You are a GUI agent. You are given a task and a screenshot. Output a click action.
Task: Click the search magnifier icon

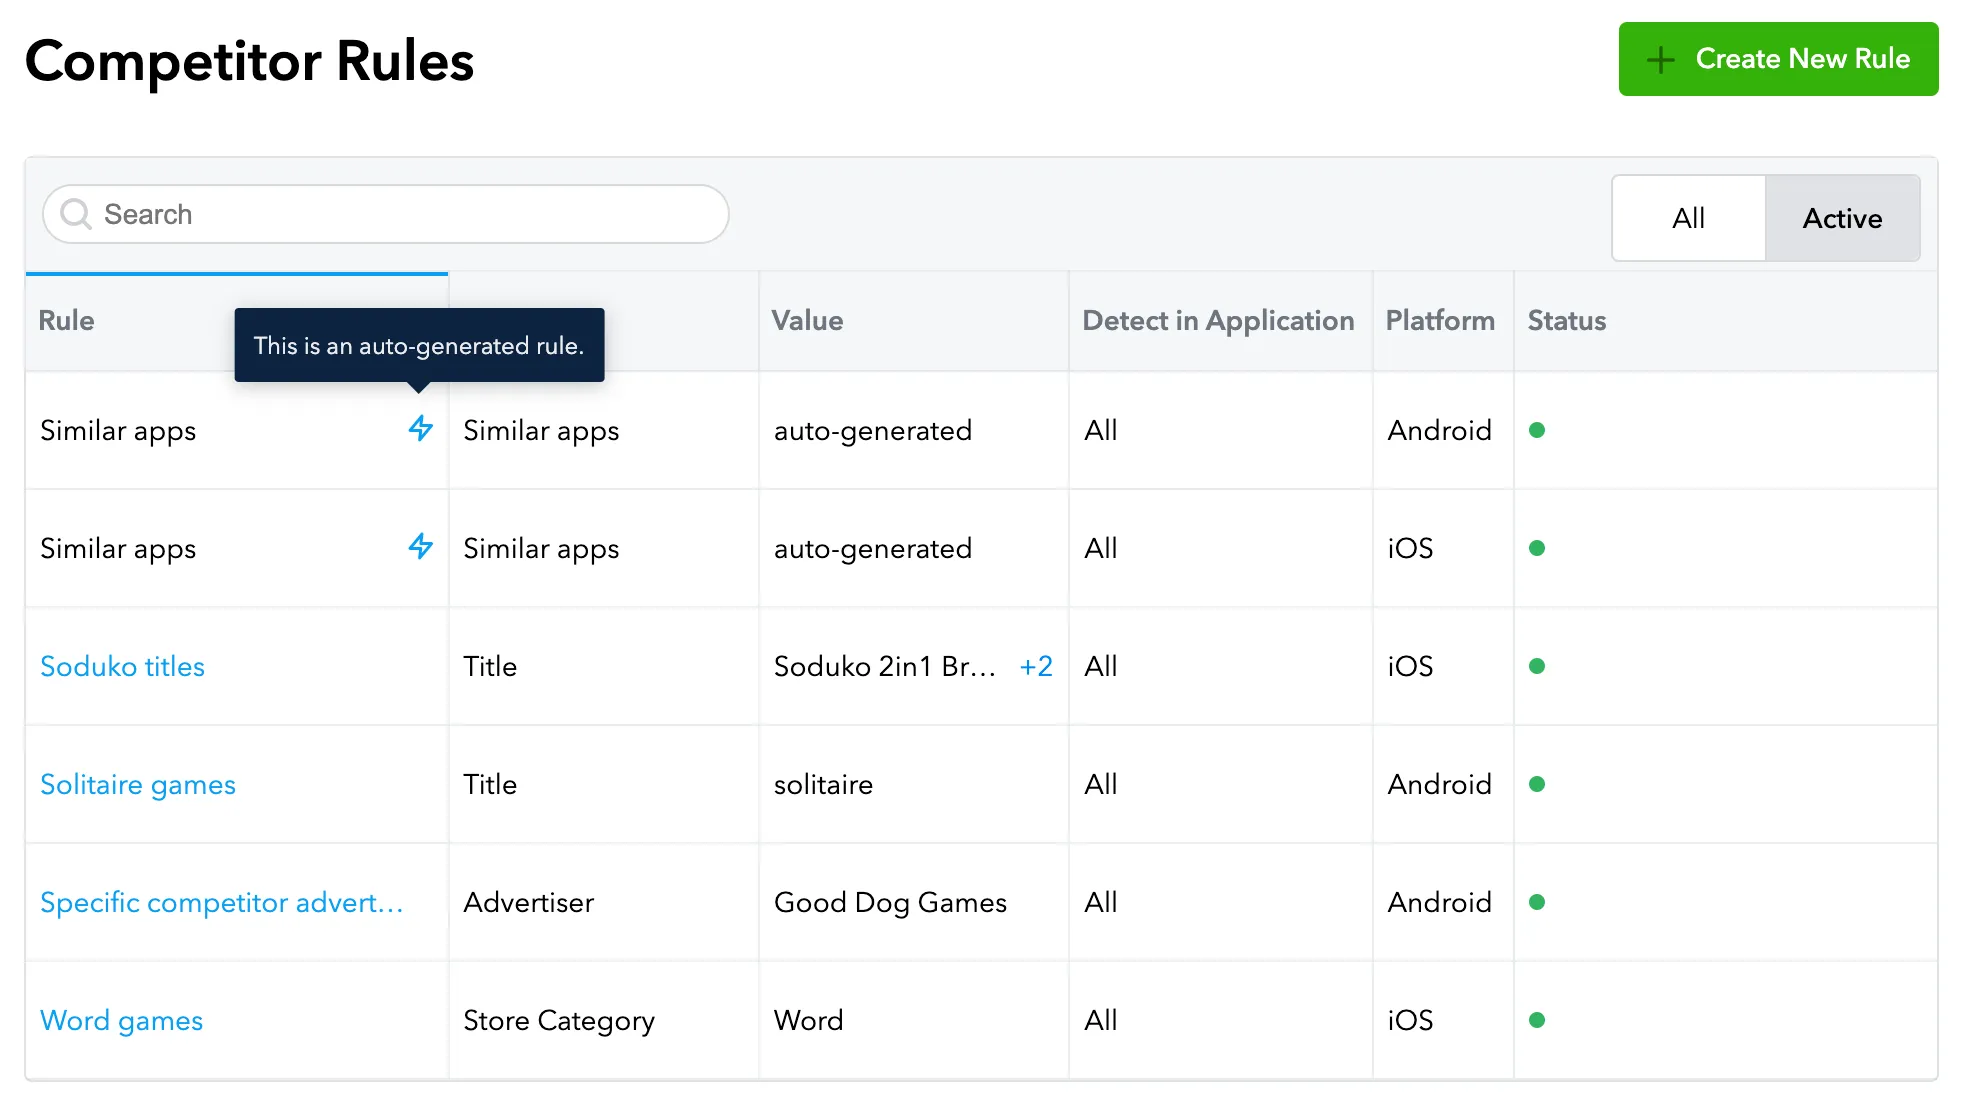tap(76, 214)
